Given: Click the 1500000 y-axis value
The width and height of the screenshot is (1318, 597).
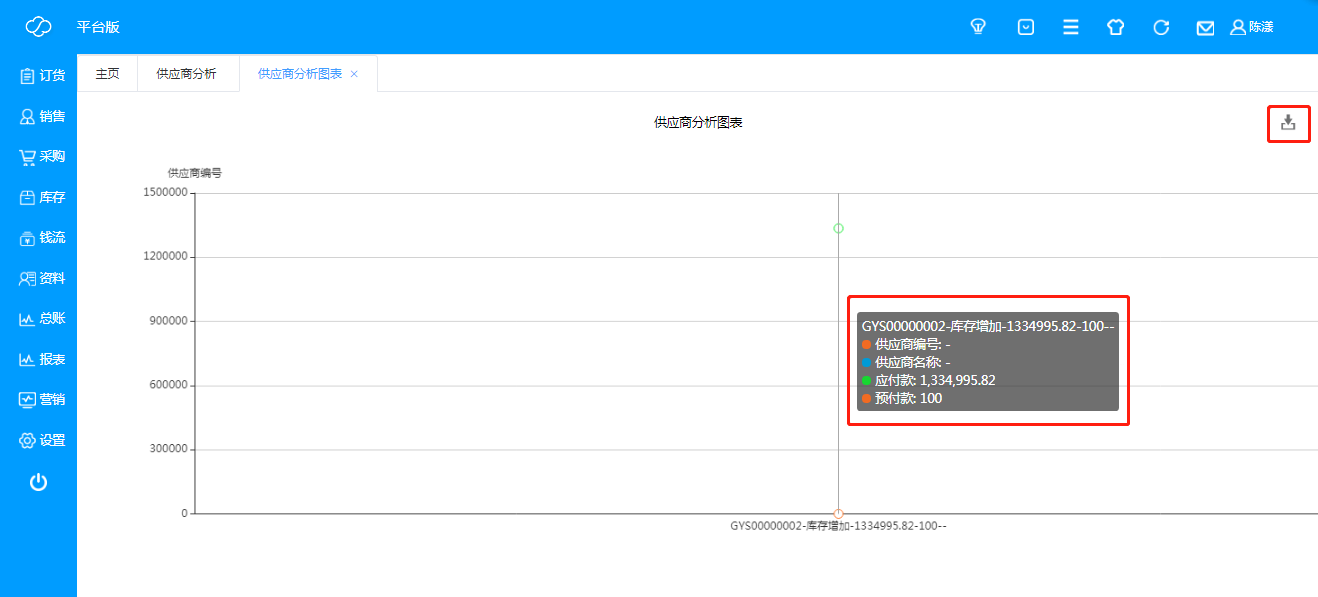Looking at the screenshot, I should pos(164,192).
